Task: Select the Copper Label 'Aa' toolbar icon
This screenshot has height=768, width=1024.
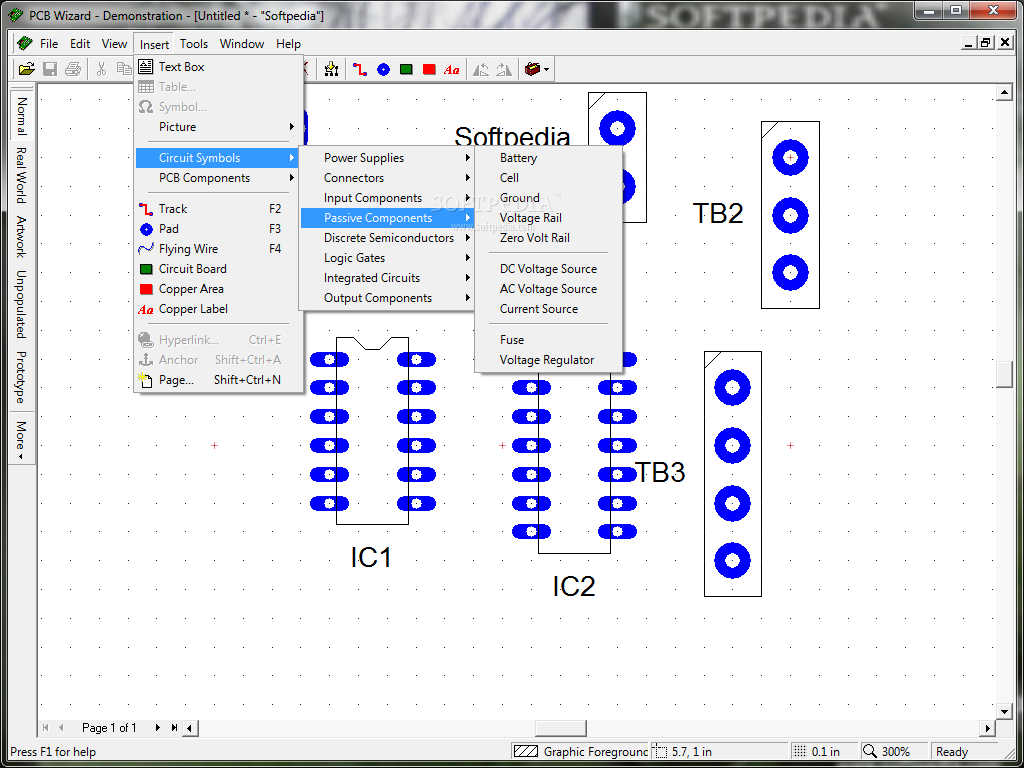Action: [x=451, y=69]
